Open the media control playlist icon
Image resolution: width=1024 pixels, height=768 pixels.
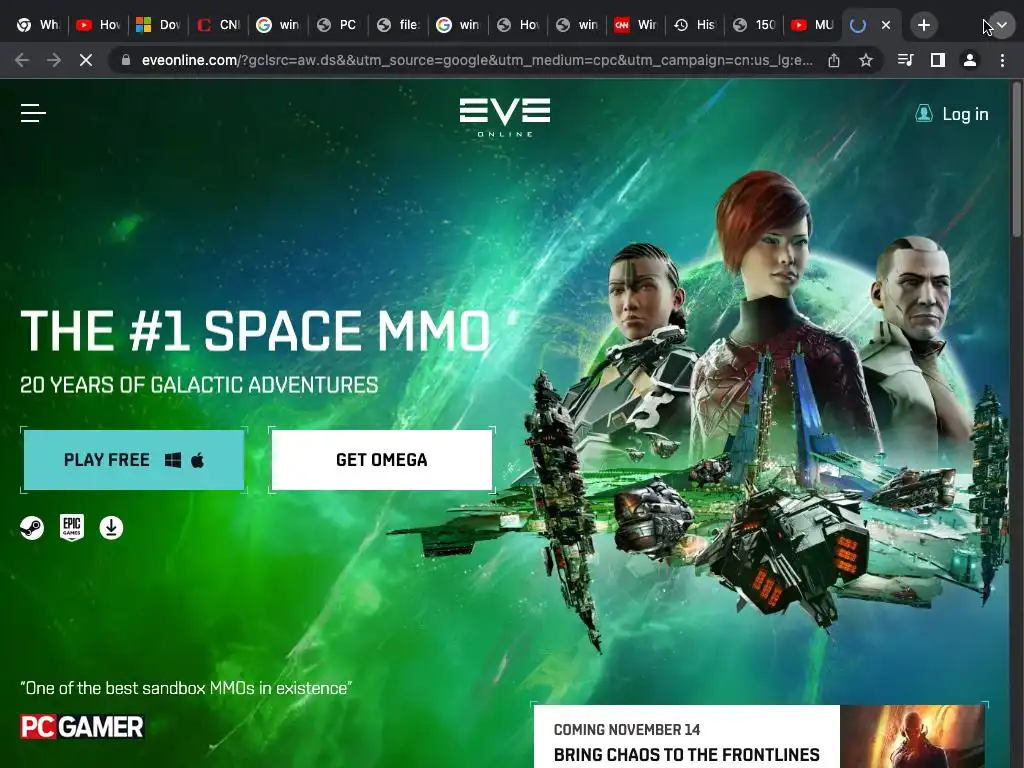click(905, 60)
